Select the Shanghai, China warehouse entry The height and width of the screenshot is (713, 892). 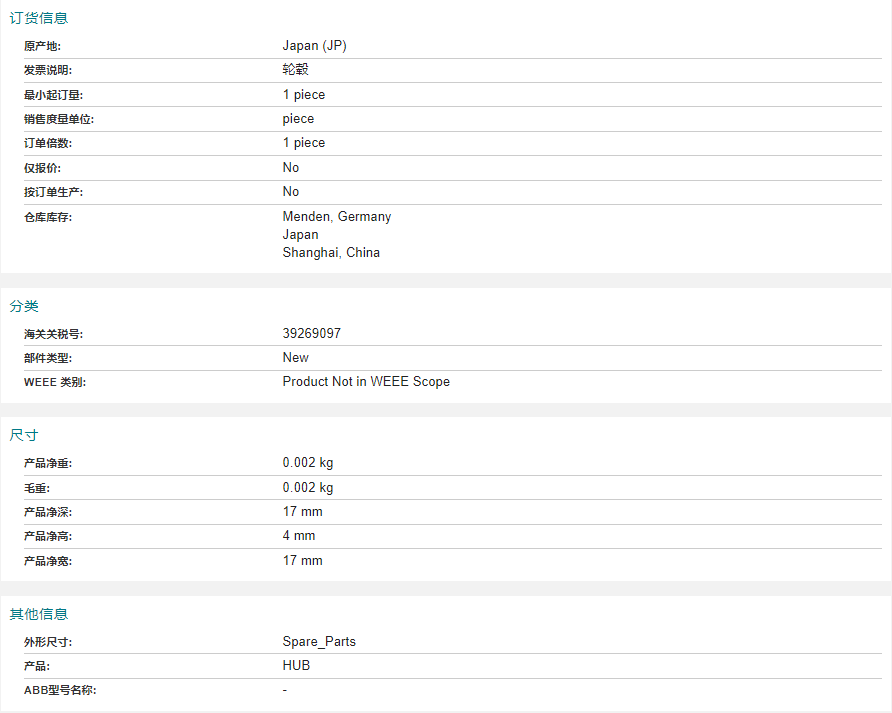(331, 253)
